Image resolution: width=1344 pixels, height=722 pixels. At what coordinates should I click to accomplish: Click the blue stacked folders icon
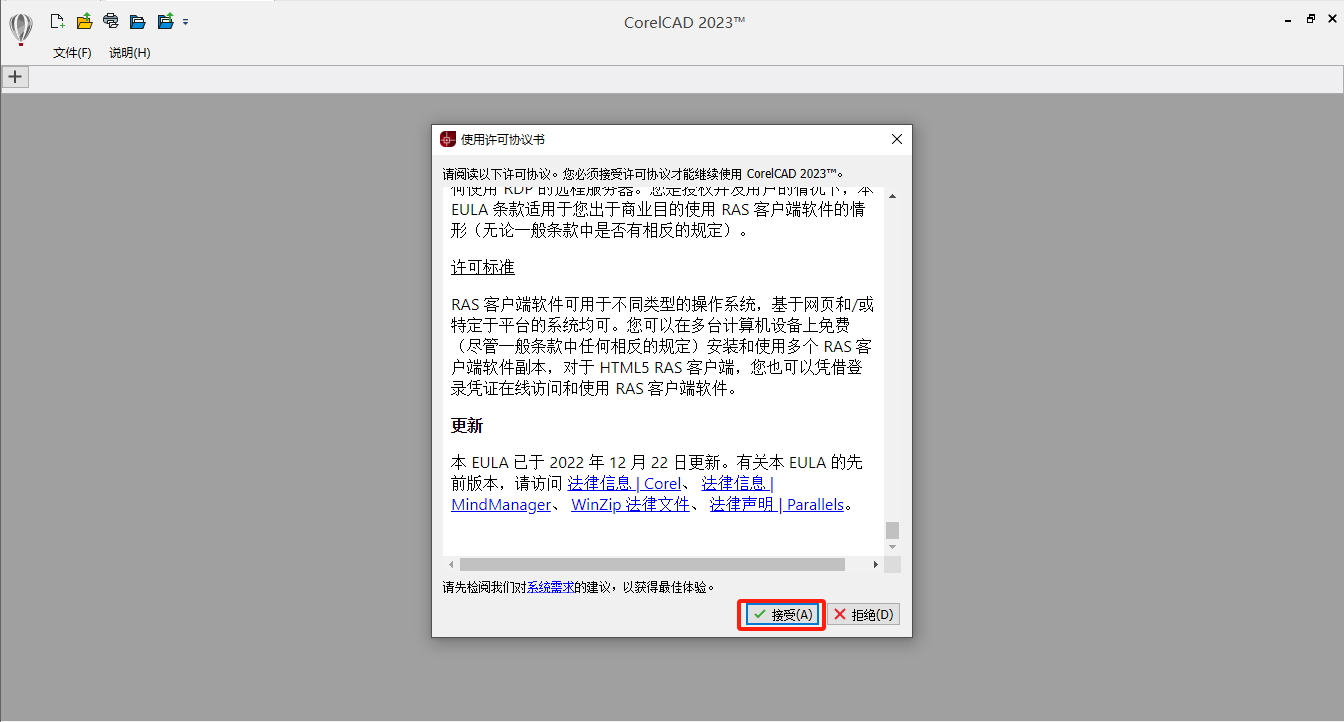coord(138,20)
